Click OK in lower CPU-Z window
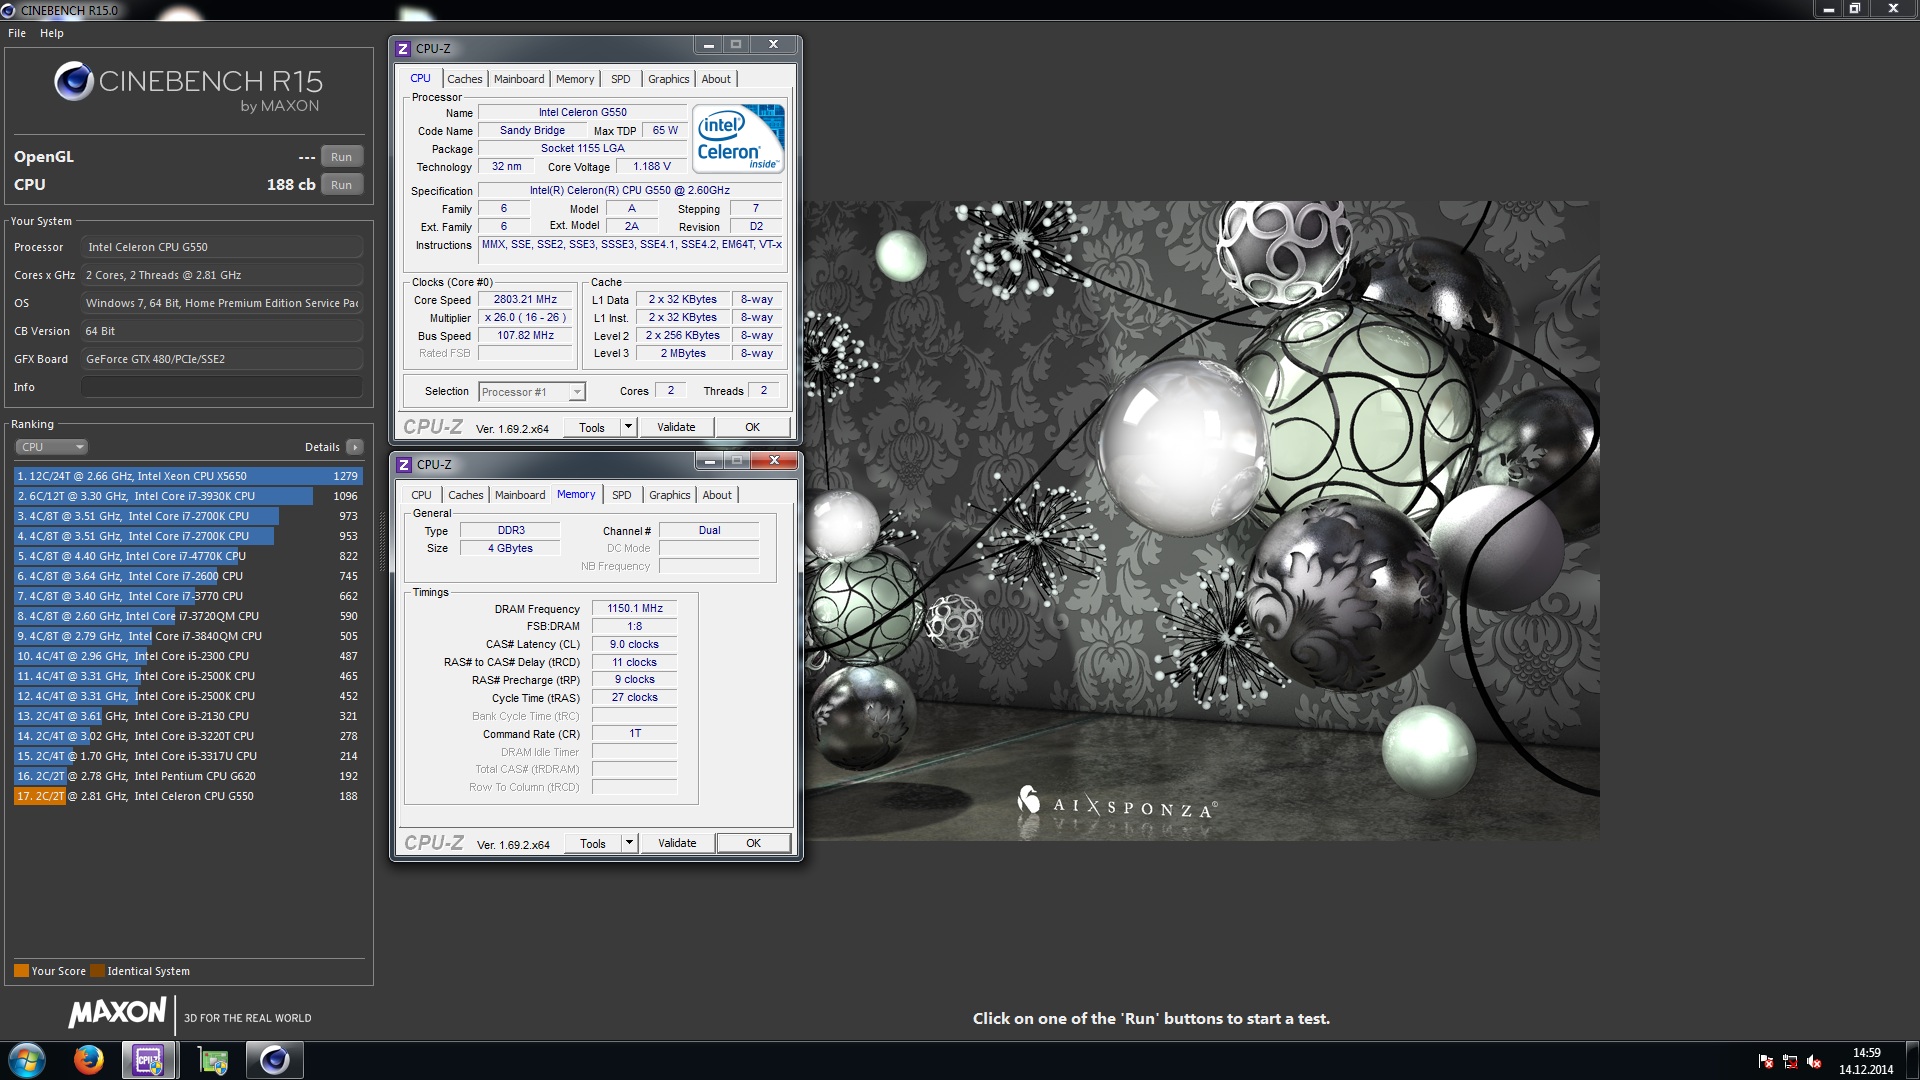Viewport: 1920px width, 1080px height. point(753,843)
